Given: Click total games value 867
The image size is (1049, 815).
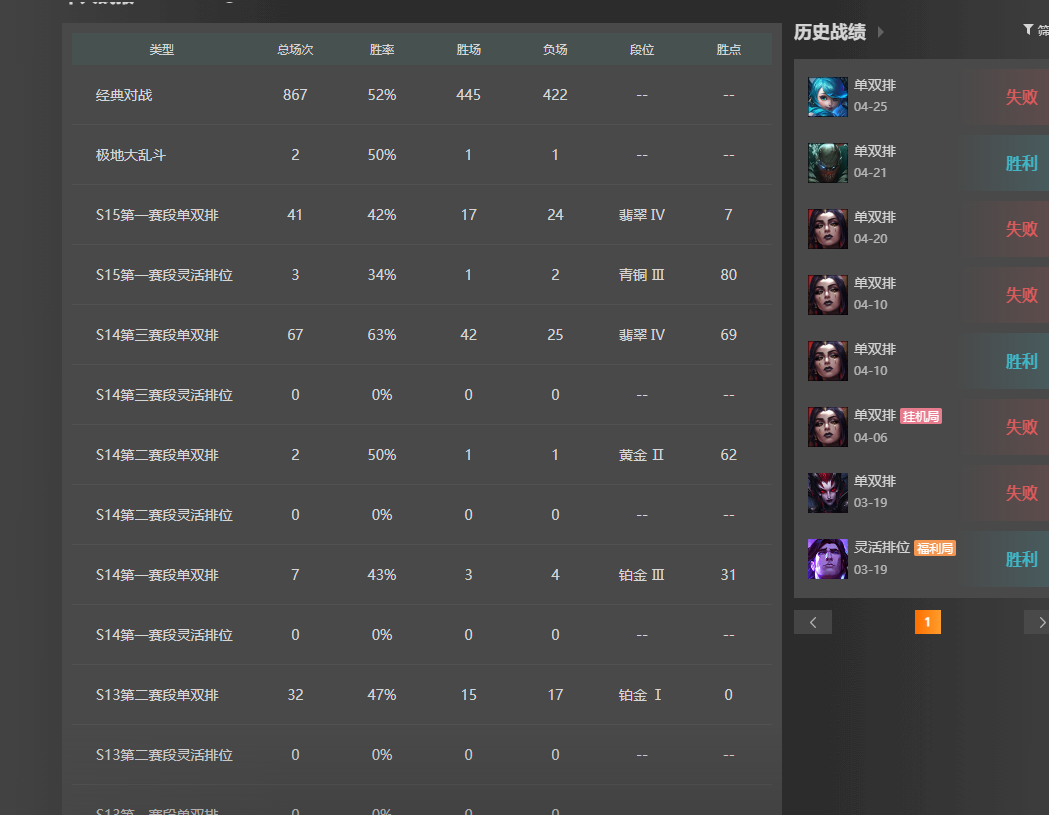Looking at the screenshot, I should pyautogui.click(x=295, y=95).
